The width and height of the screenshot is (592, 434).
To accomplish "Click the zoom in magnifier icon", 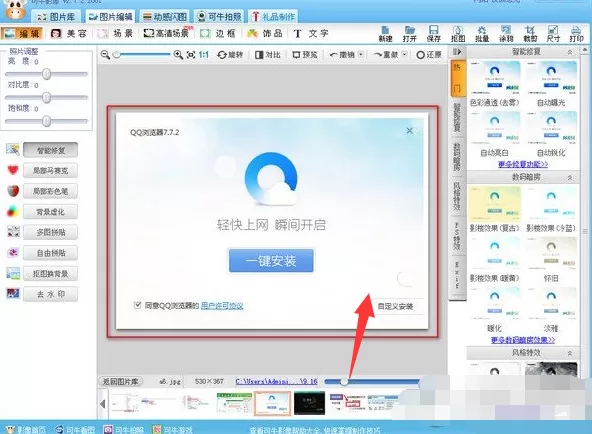I will tap(178, 55).
